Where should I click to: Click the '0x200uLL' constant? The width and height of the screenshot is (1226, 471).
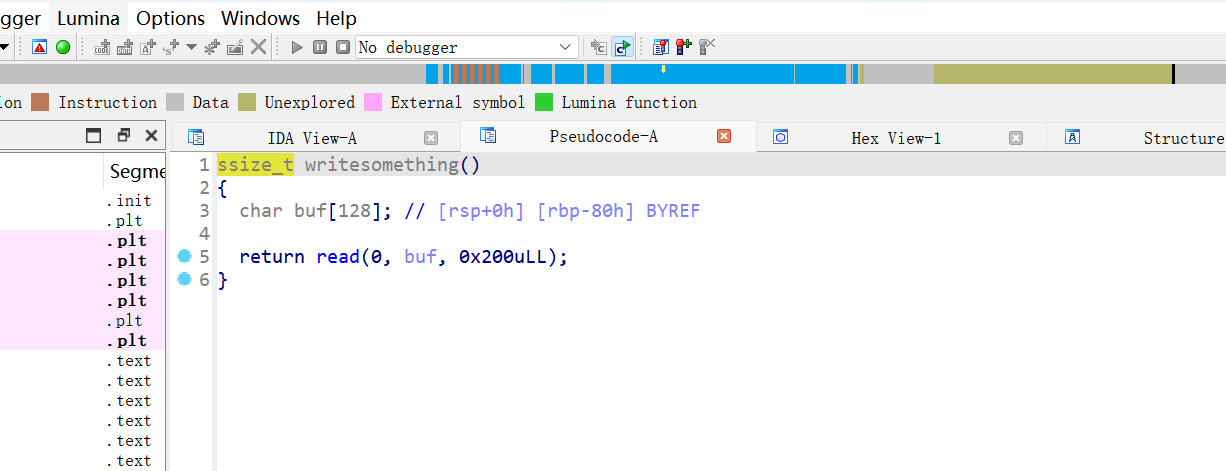pyautogui.click(x=503, y=257)
